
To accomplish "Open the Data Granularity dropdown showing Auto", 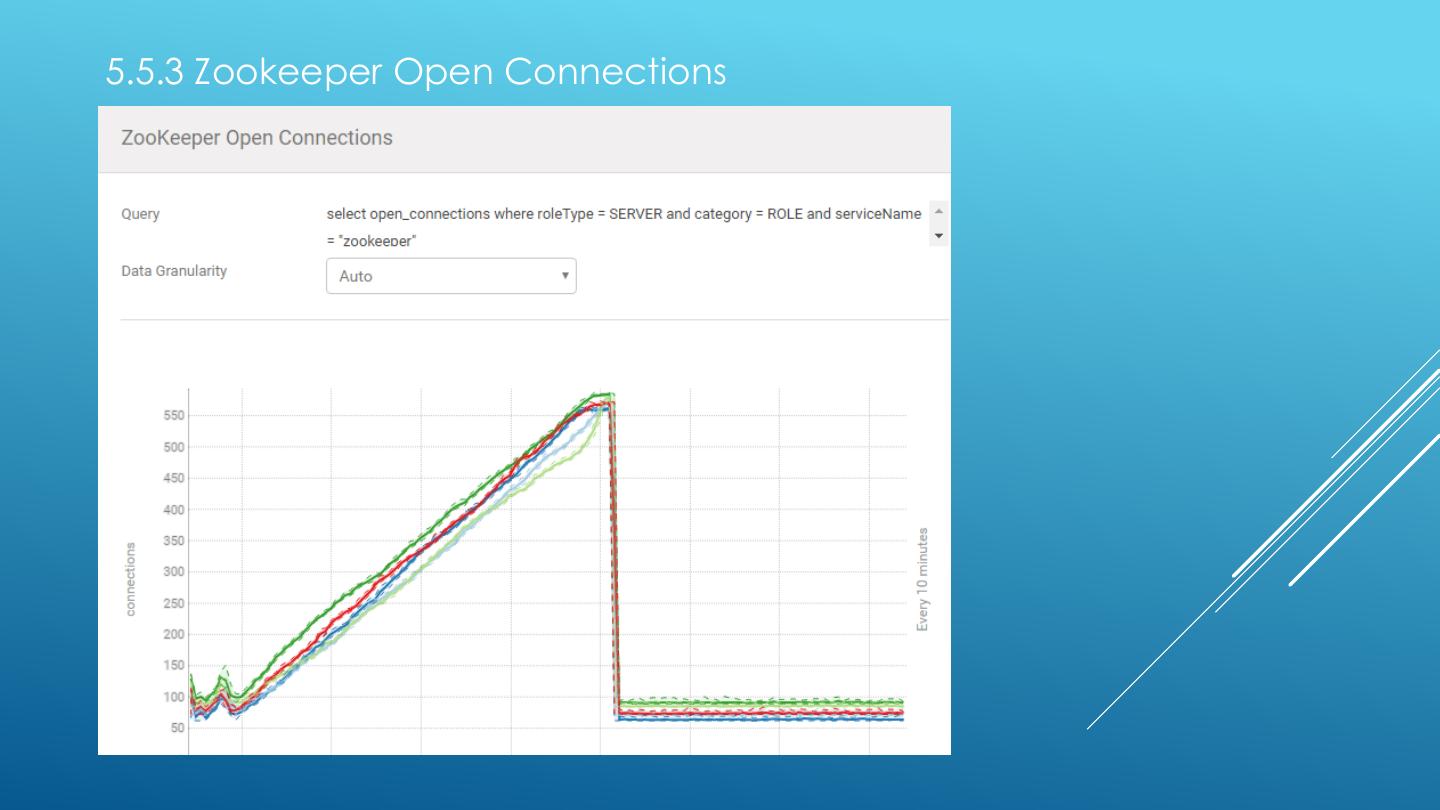I will (x=451, y=276).
